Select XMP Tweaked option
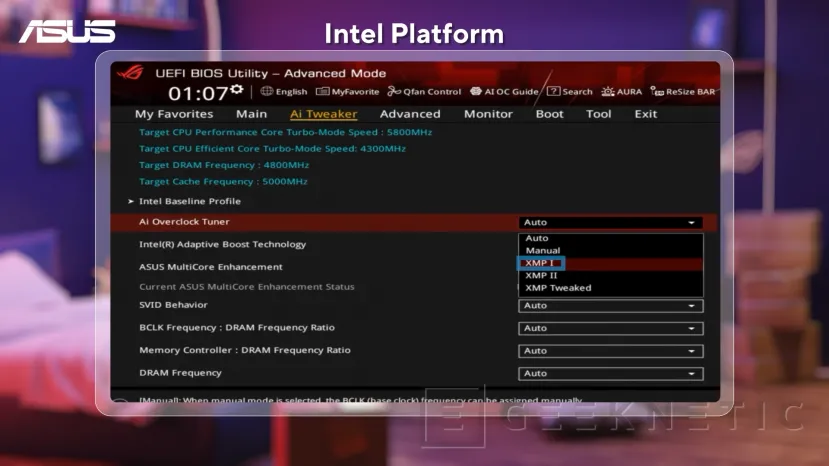The width and height of the screenshot is (829, 466). pos(611,288)
